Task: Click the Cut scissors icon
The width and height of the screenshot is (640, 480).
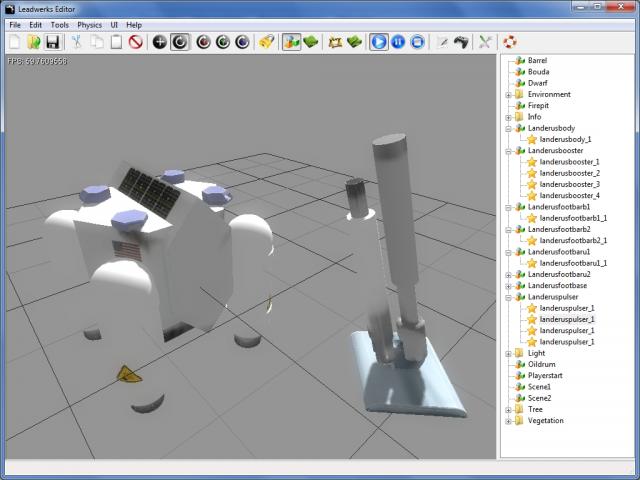Action: [76, 42]
